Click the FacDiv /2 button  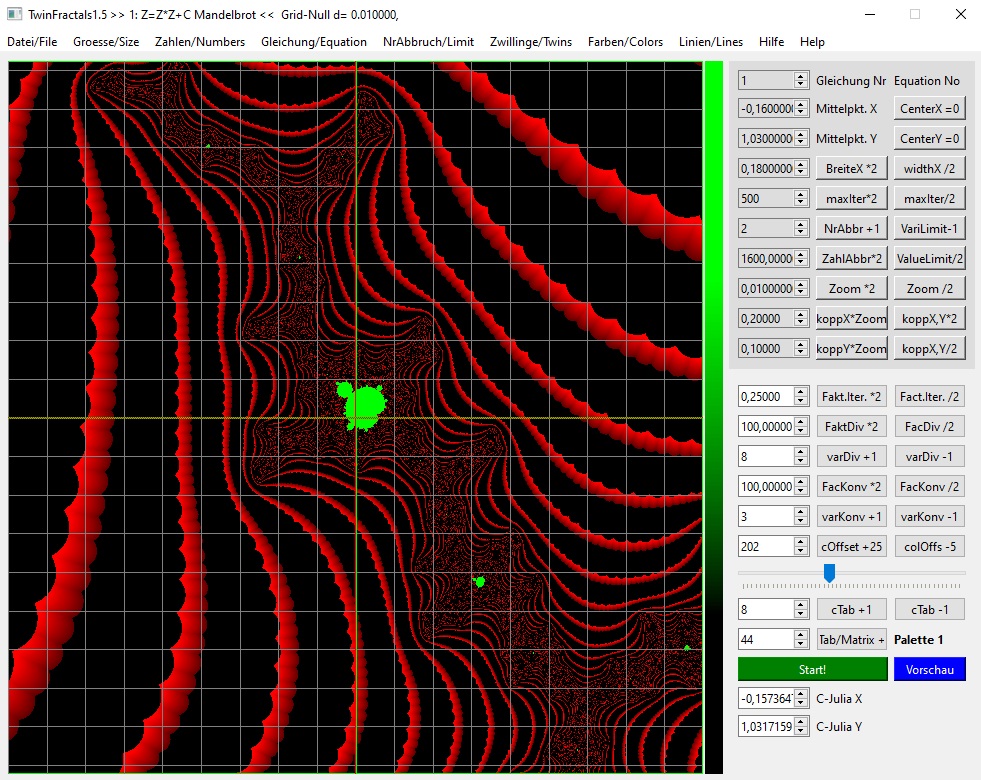pos(930,427)
